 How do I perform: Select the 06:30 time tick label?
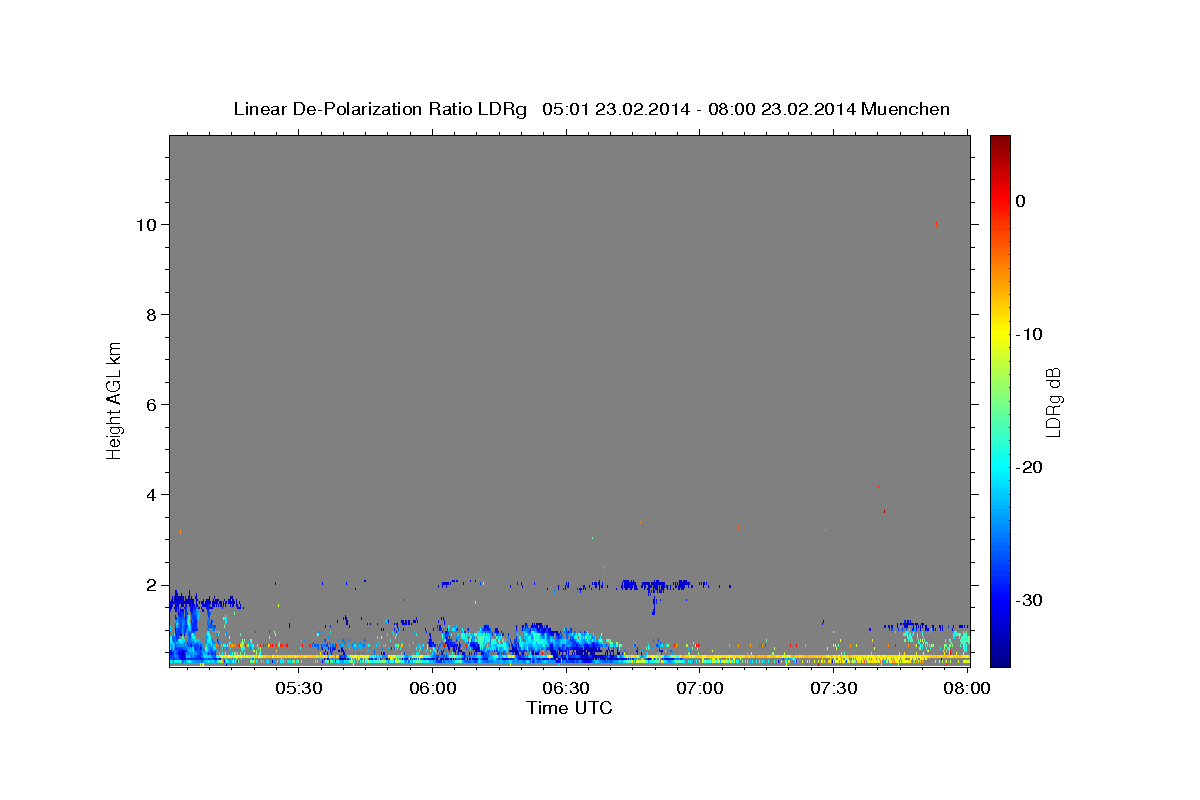[566, 688]
